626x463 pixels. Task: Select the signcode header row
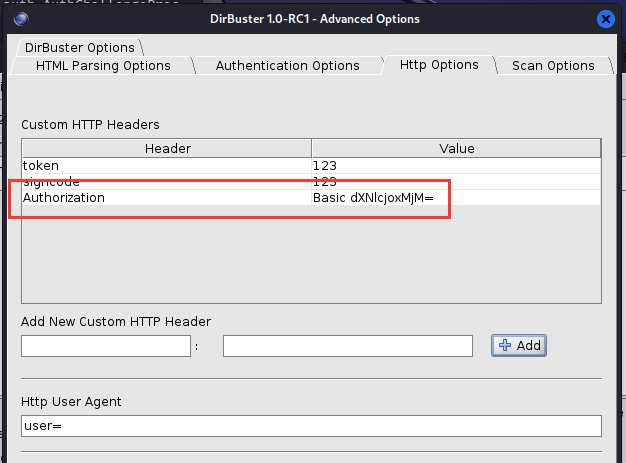[x=311, y=181]
